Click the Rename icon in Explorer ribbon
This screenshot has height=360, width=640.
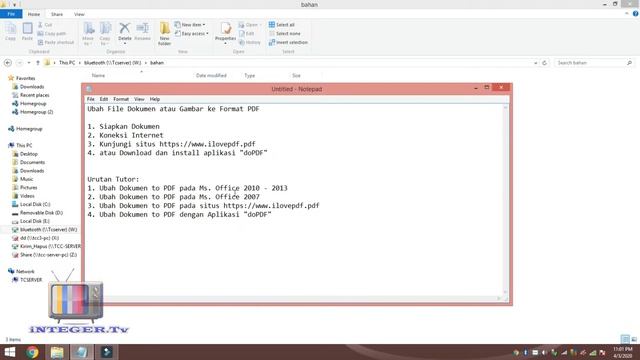click(142, 31)
